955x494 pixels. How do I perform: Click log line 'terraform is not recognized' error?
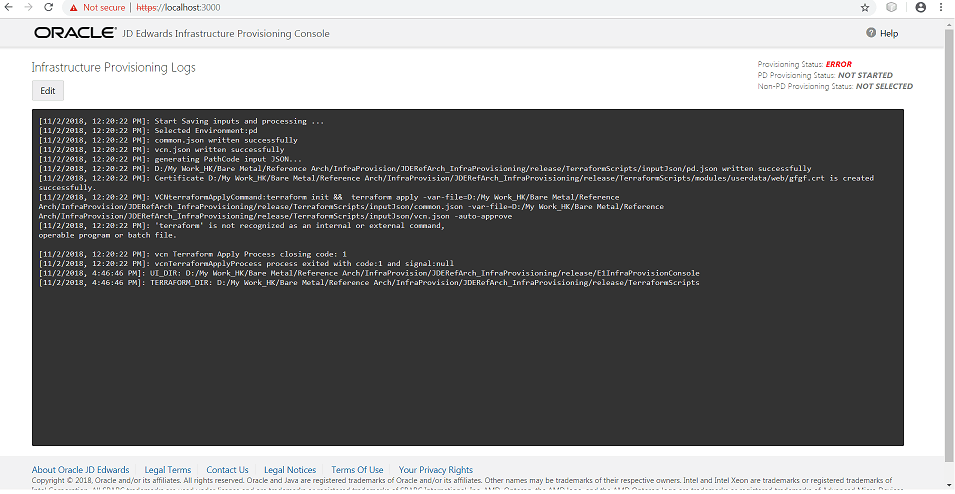coord(242,230)
